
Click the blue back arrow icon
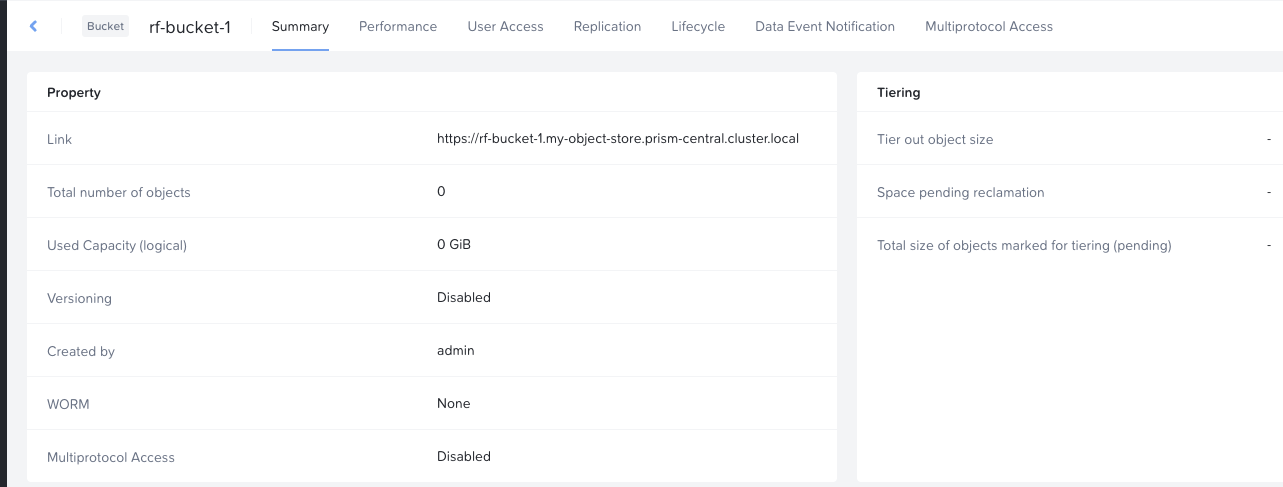pyautogui.click(x=33, y=26)
